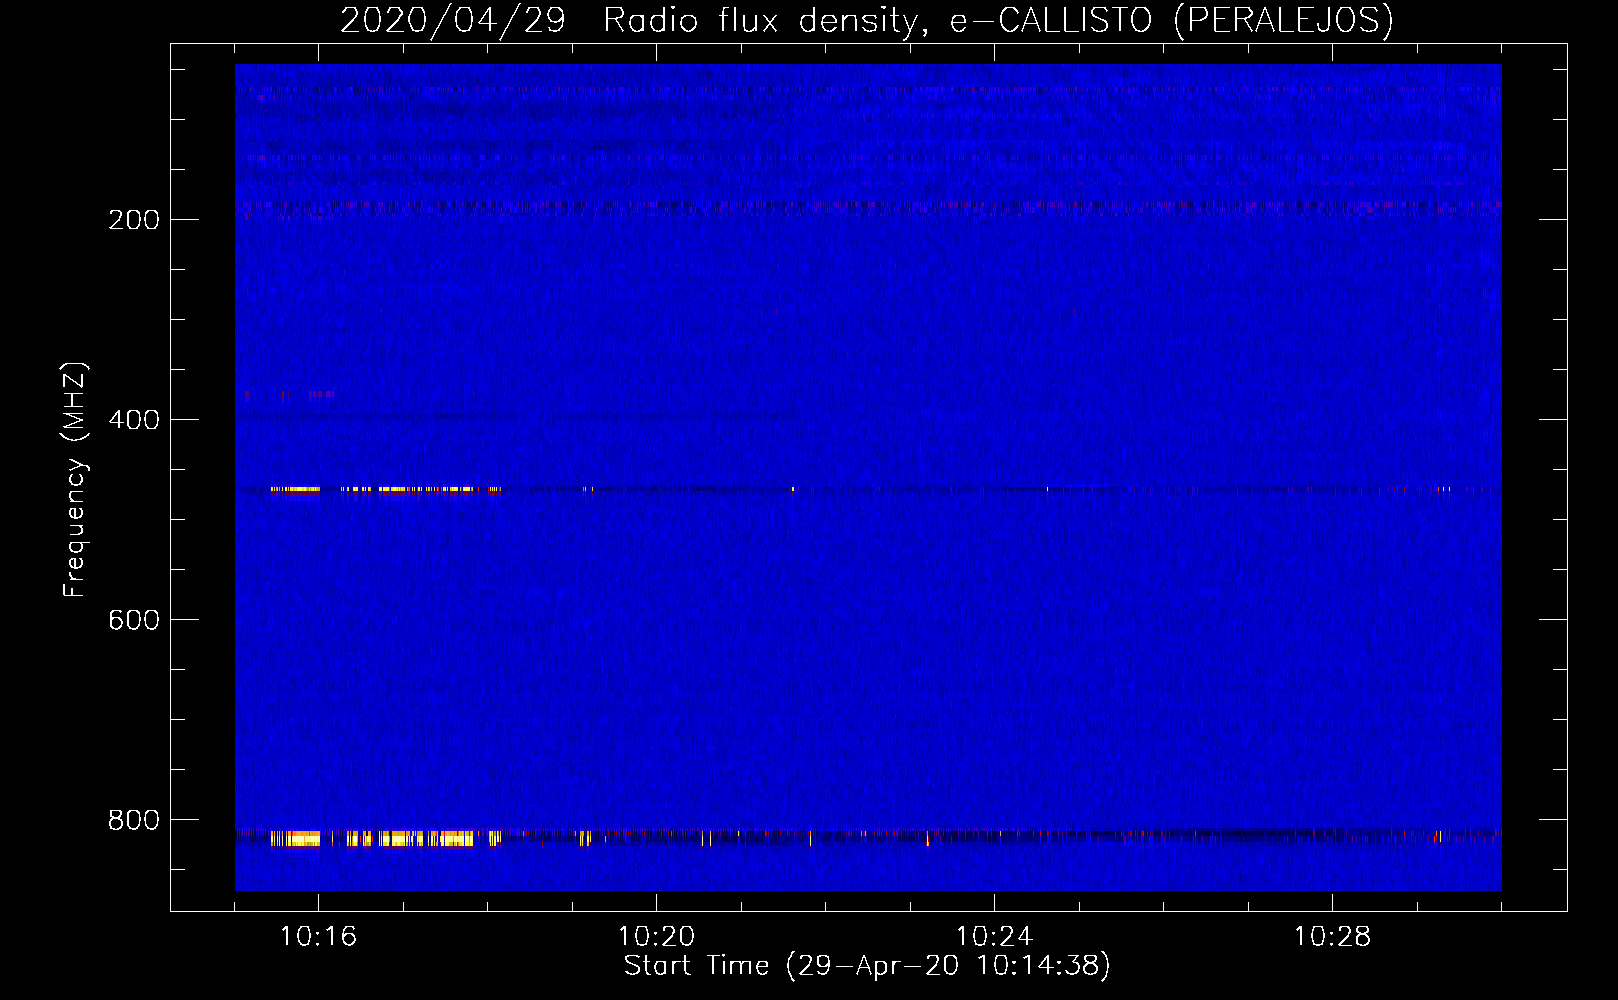Click the 600 frequency tick label
Image resolution: width=1618 pixels, height=1000 pixels.
134,620
